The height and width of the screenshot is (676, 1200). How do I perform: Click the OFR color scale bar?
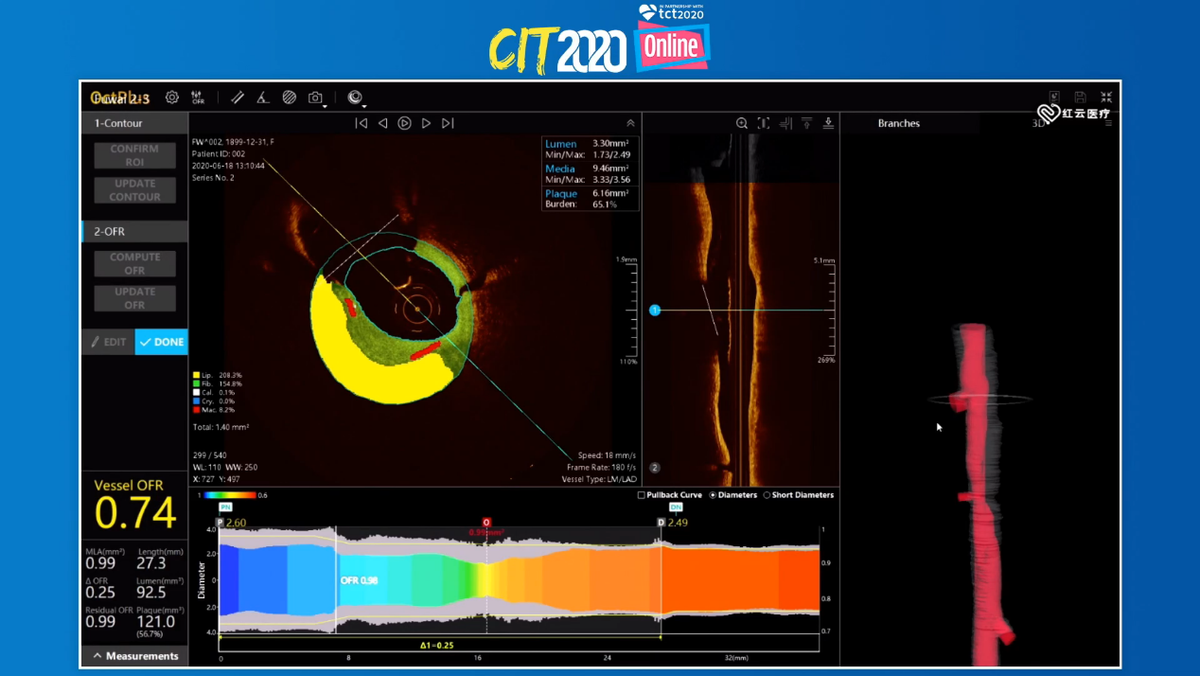pyautogui.click(x=229, y=495)
